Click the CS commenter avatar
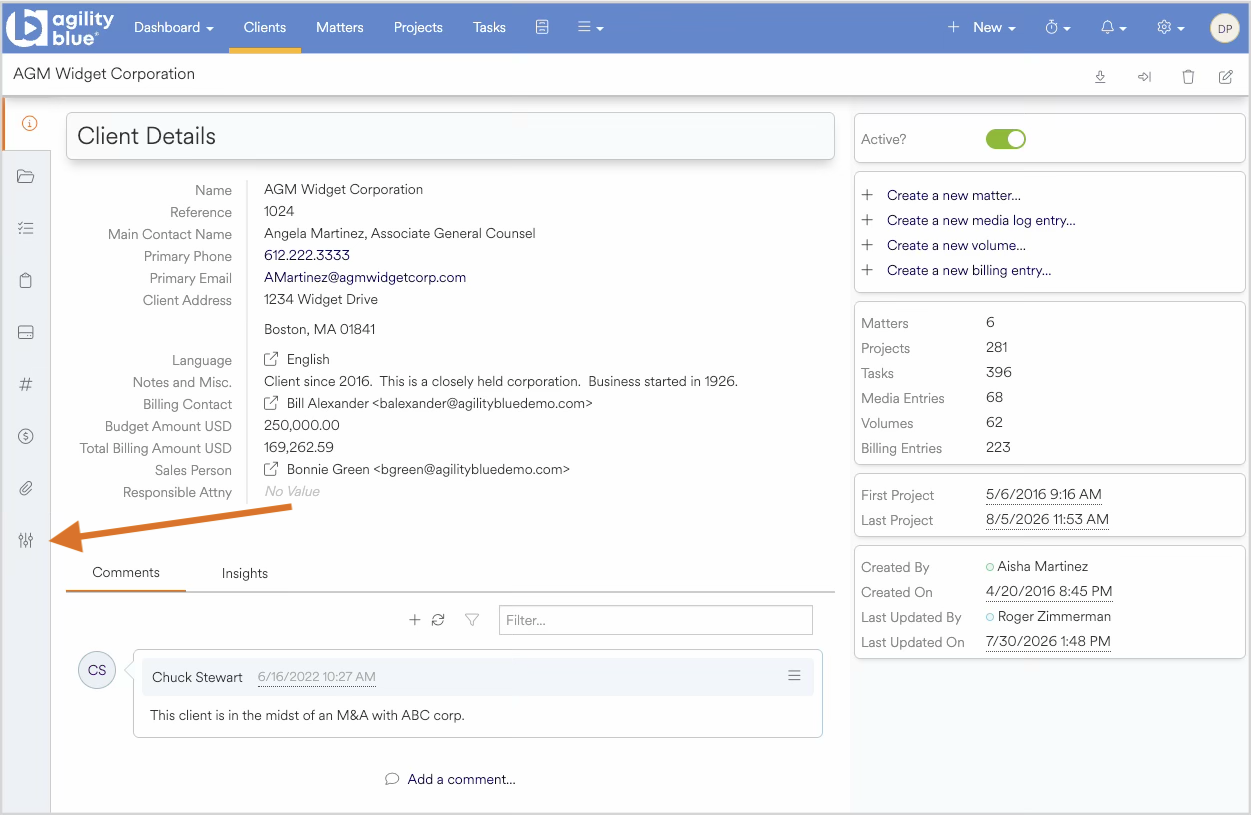 (97, 670)
